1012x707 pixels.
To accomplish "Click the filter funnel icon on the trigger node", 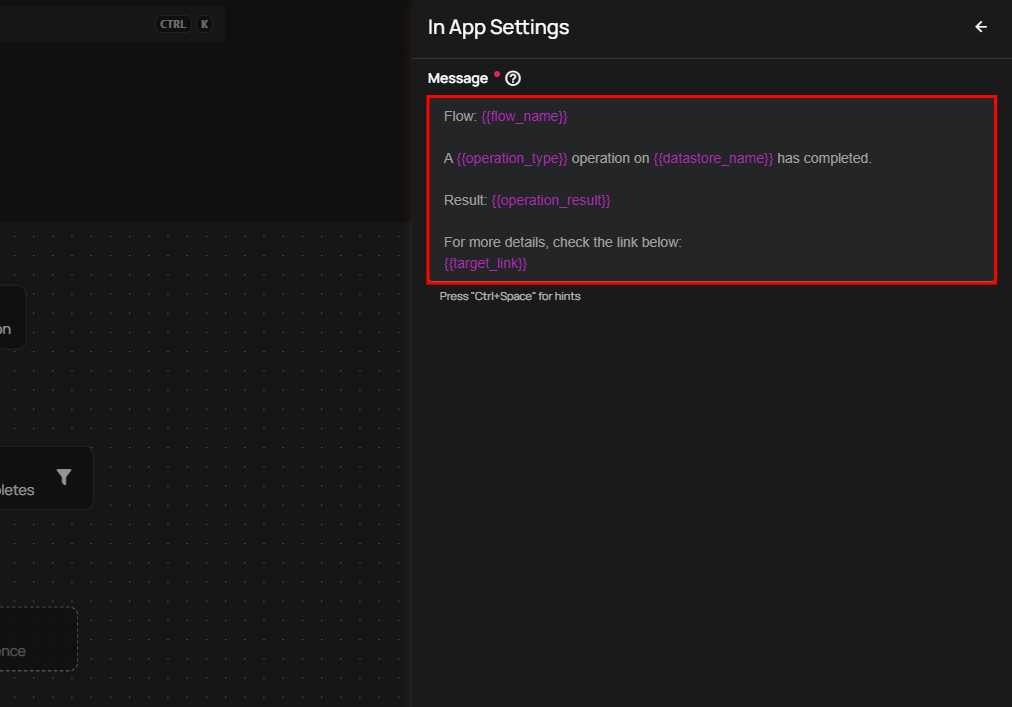I will (x=64, y=477).
